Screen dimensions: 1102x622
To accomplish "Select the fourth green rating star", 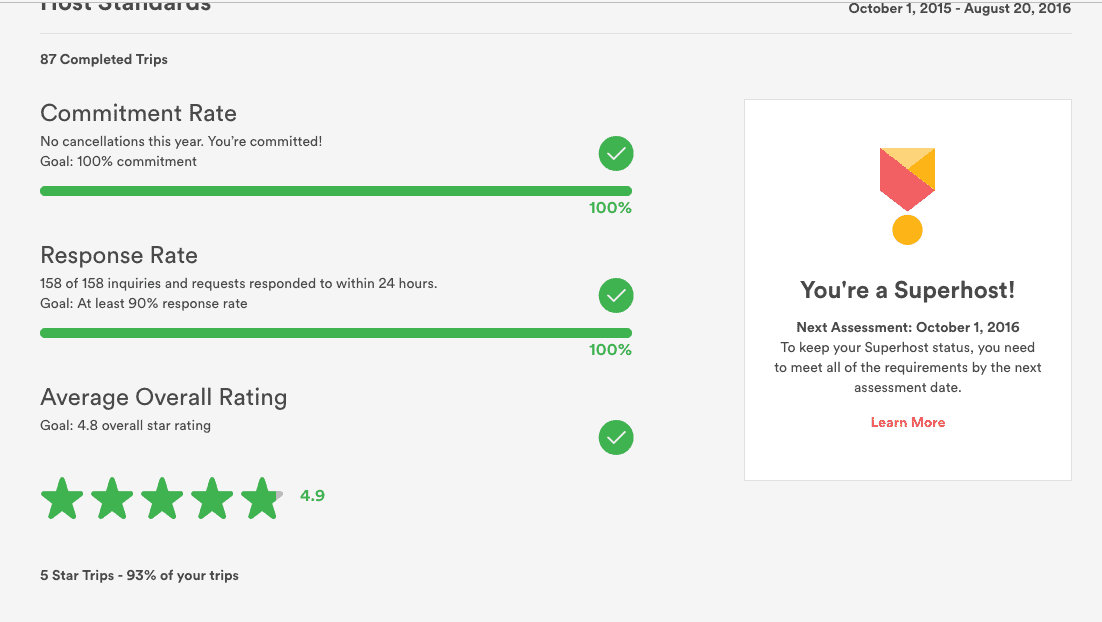I will click(212, 498).
